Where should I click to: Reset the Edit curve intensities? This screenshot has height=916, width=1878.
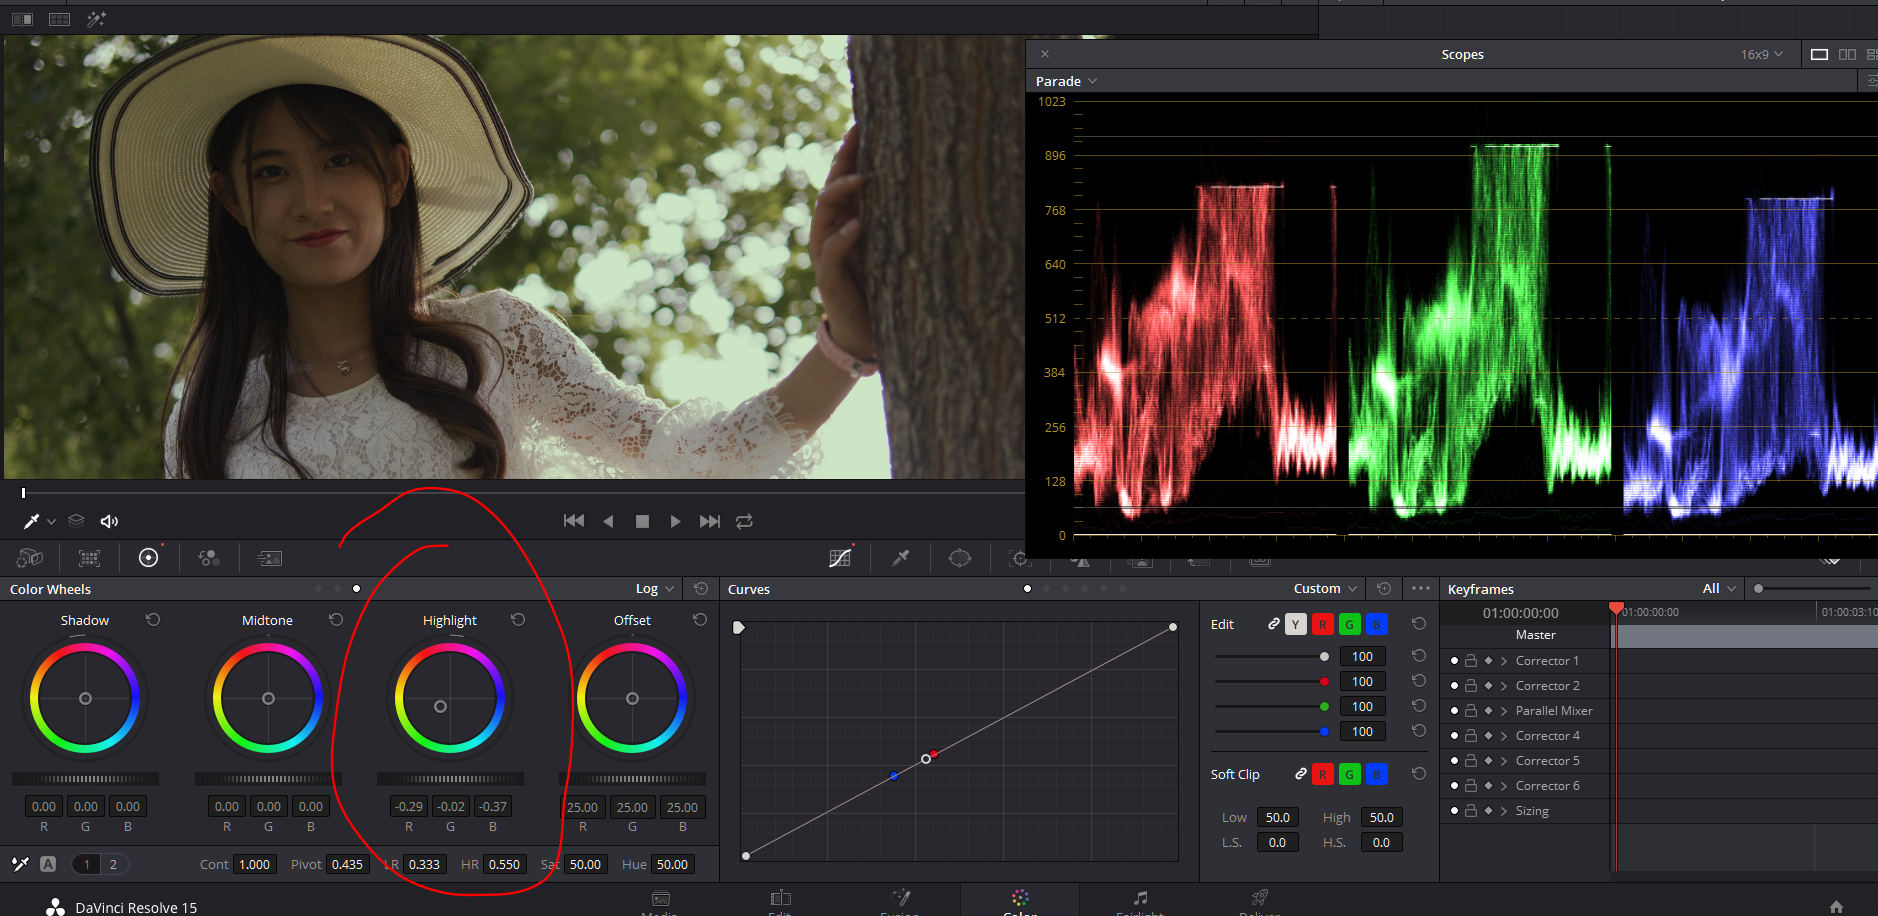pos(1419,624)
